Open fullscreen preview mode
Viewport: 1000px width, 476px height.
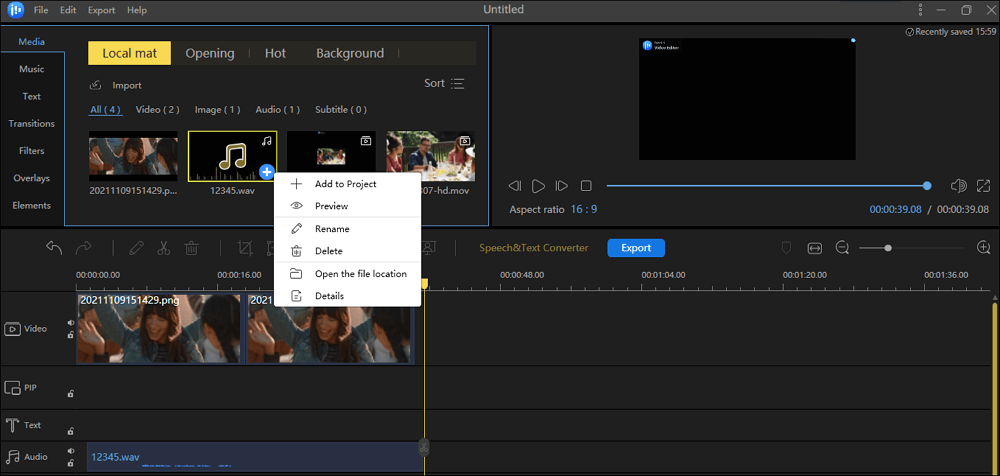984,186
